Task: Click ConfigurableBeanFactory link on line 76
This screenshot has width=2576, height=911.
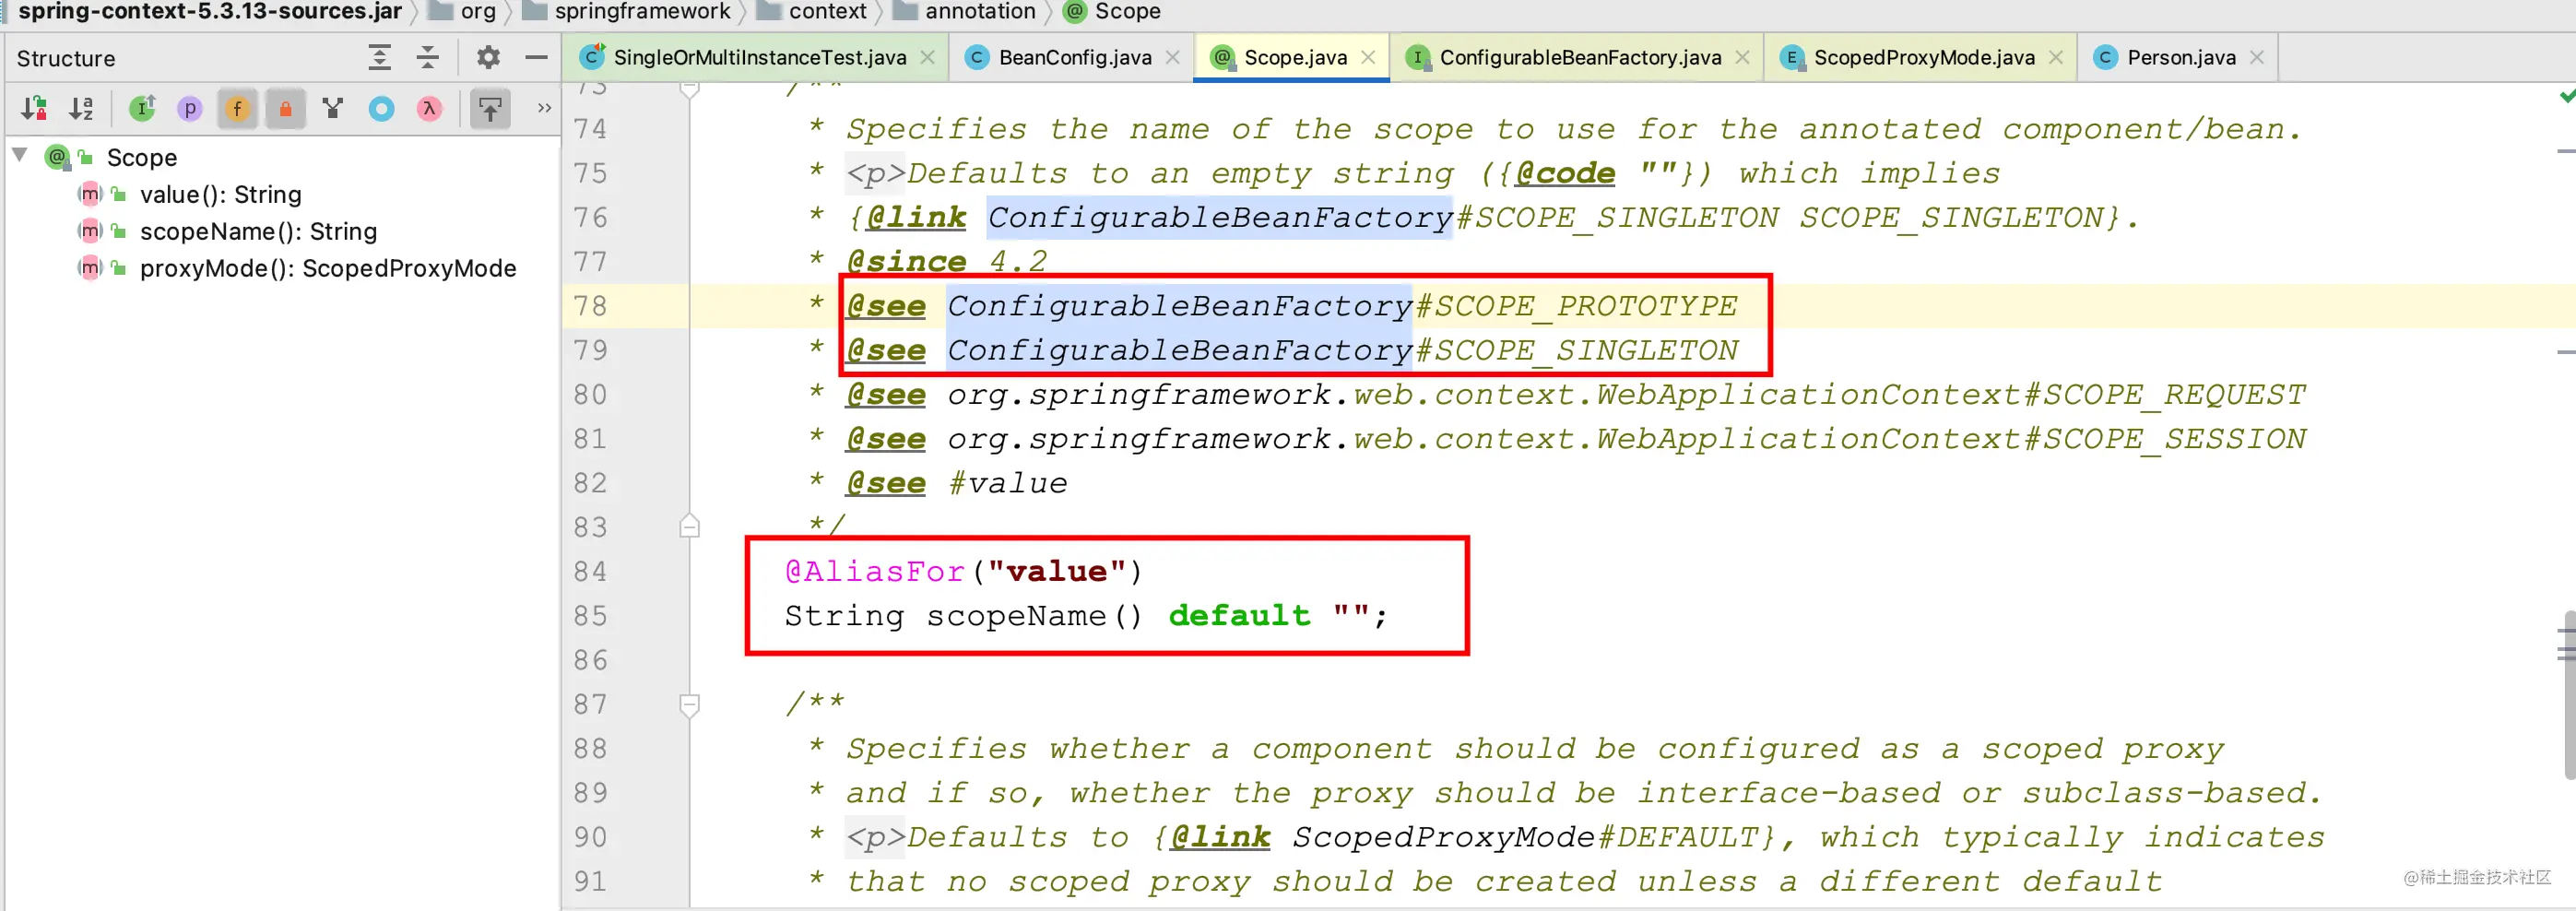Action: tap(1220, 217)
